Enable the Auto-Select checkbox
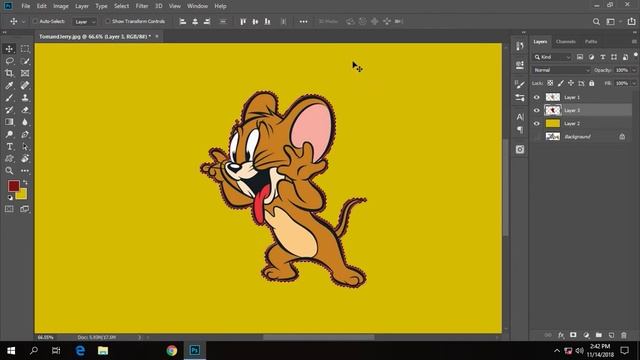The image size is (640, 360). [x=35, y=21]
